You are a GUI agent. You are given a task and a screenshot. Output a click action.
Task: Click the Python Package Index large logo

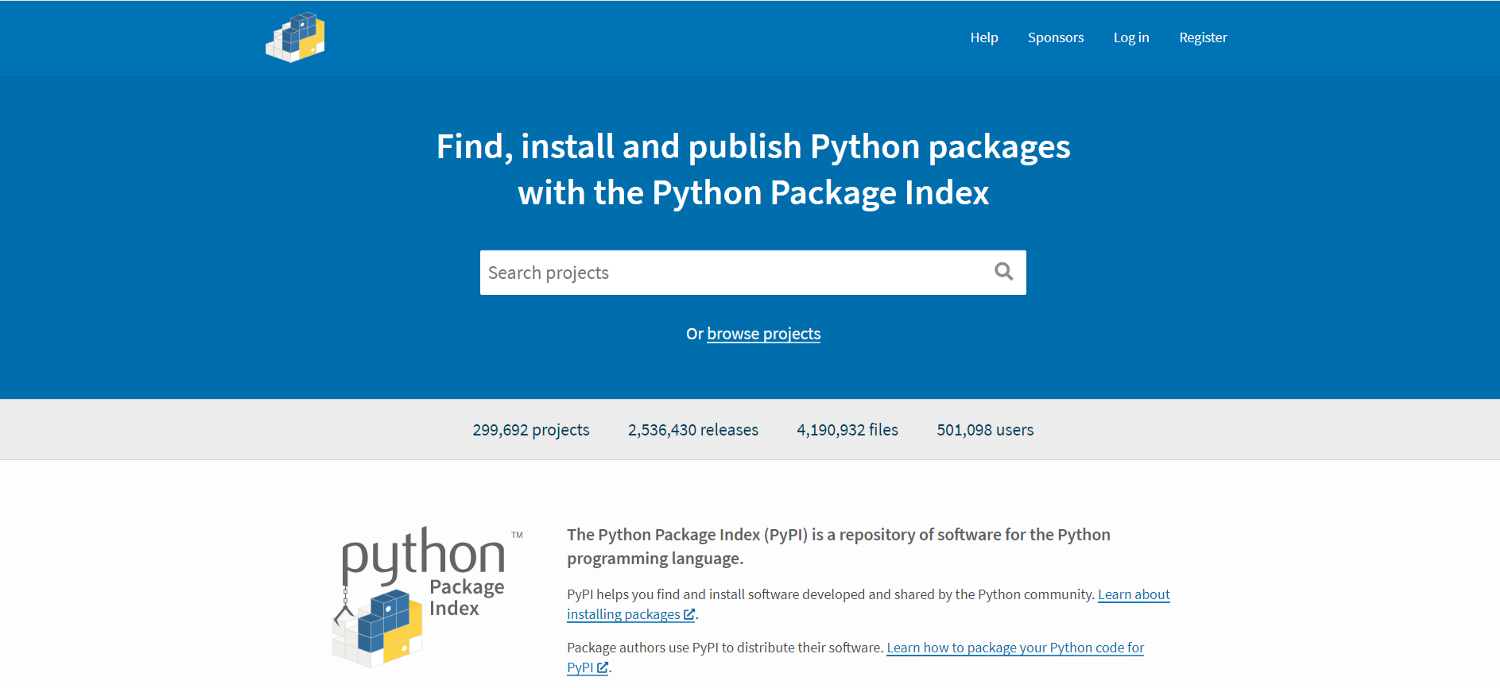point(426,597)
